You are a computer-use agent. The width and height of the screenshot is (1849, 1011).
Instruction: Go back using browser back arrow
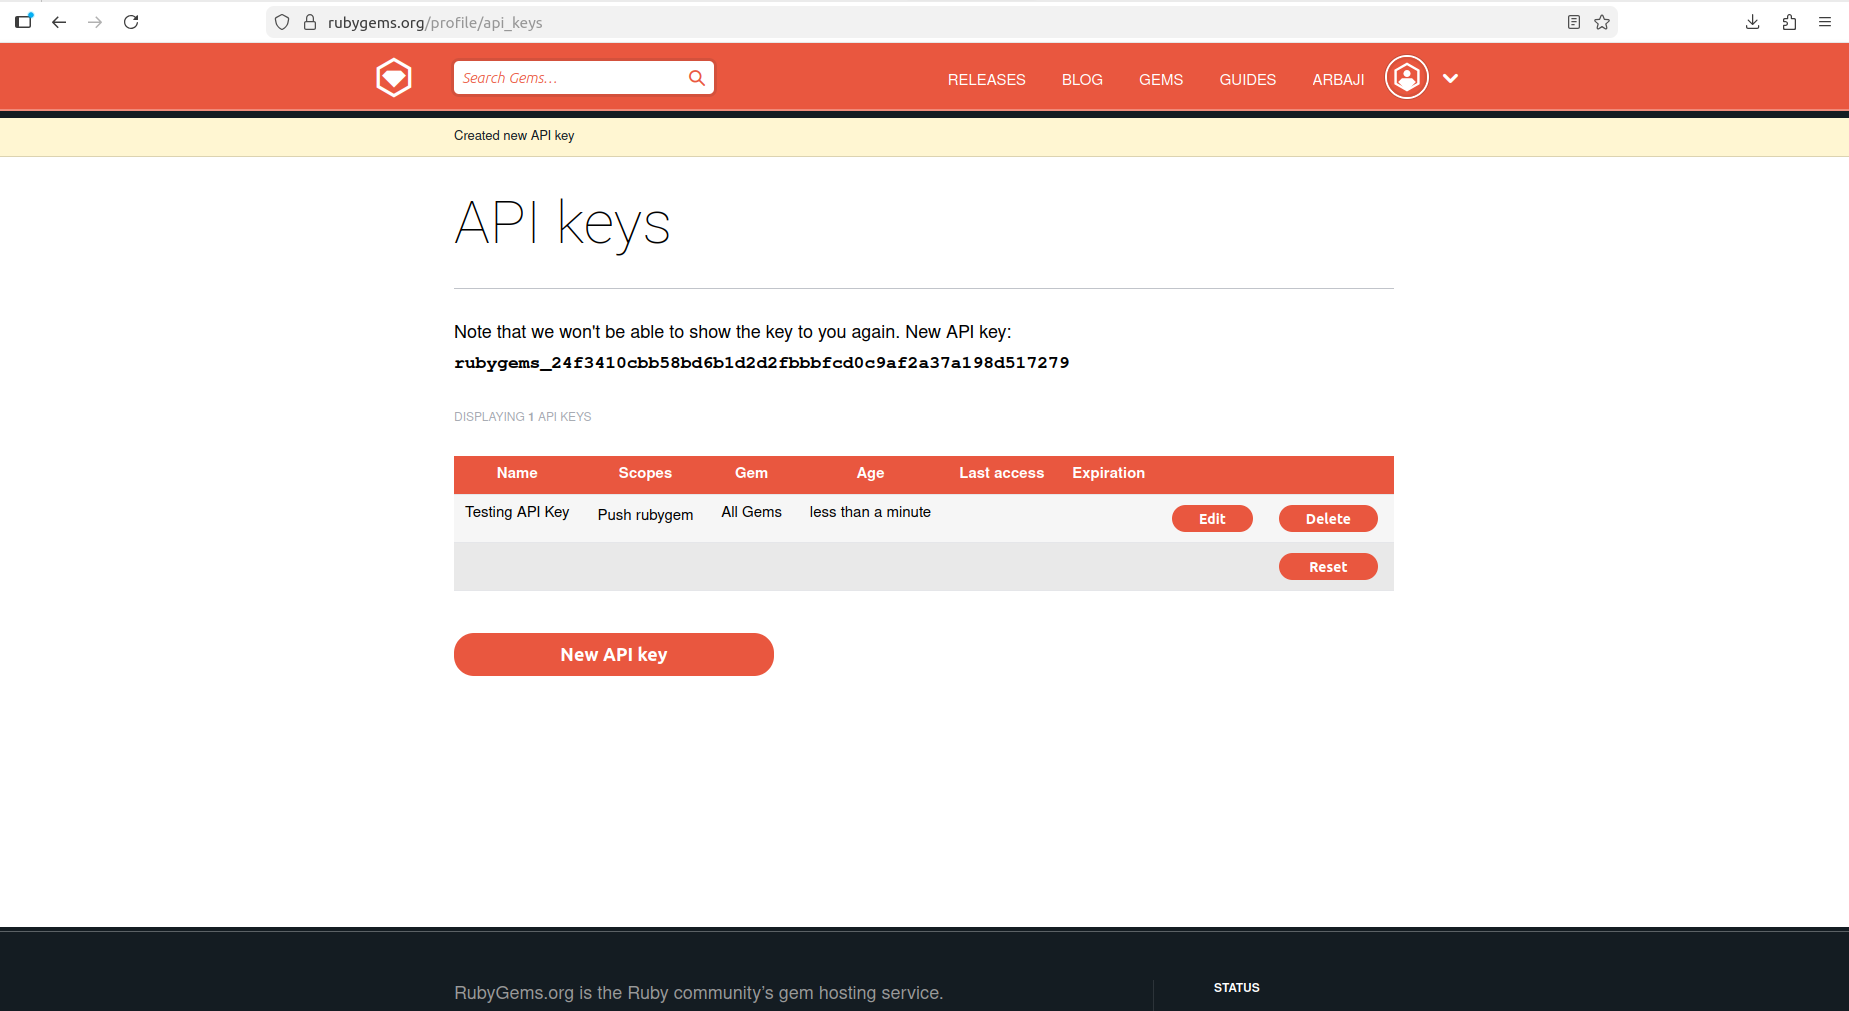click(59, 22)
